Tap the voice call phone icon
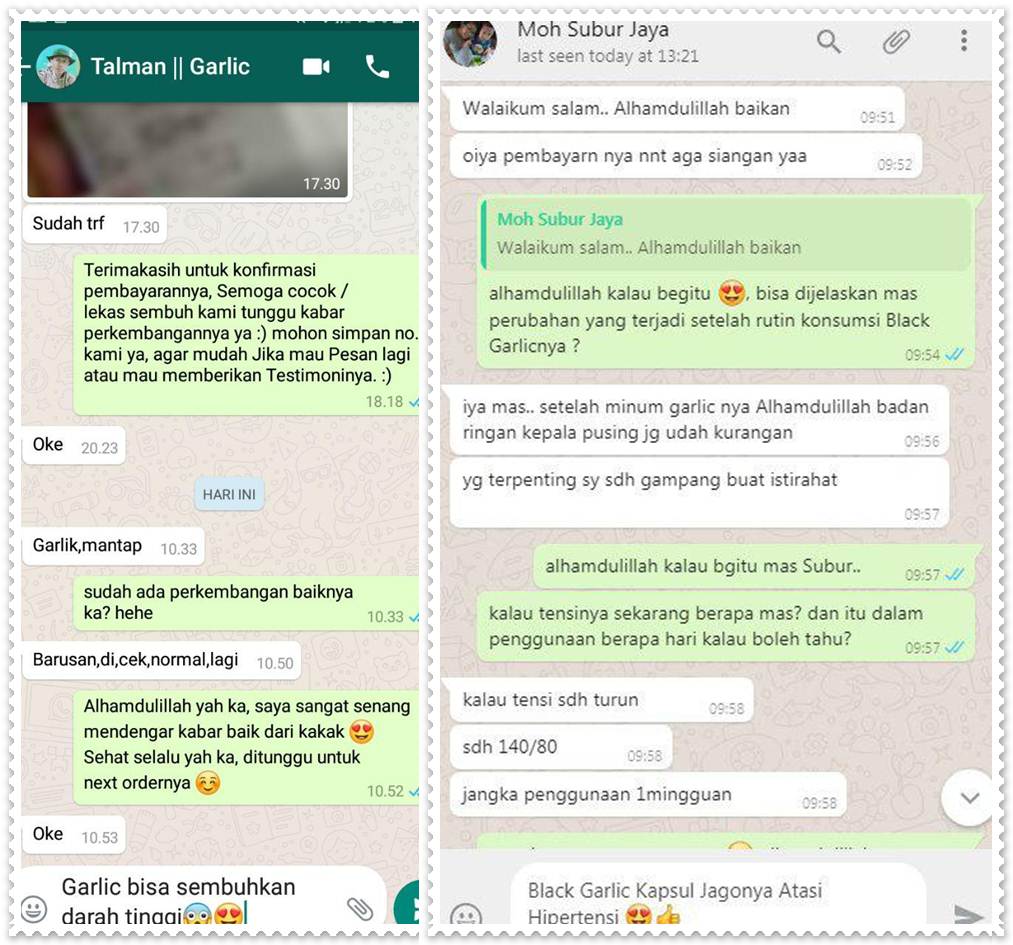The image size is (1013, 945). point(377,67)
